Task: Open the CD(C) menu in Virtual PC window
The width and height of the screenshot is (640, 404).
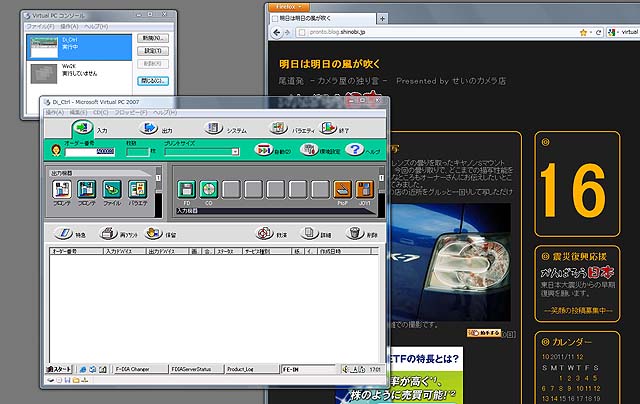Action: pos(101,113)
